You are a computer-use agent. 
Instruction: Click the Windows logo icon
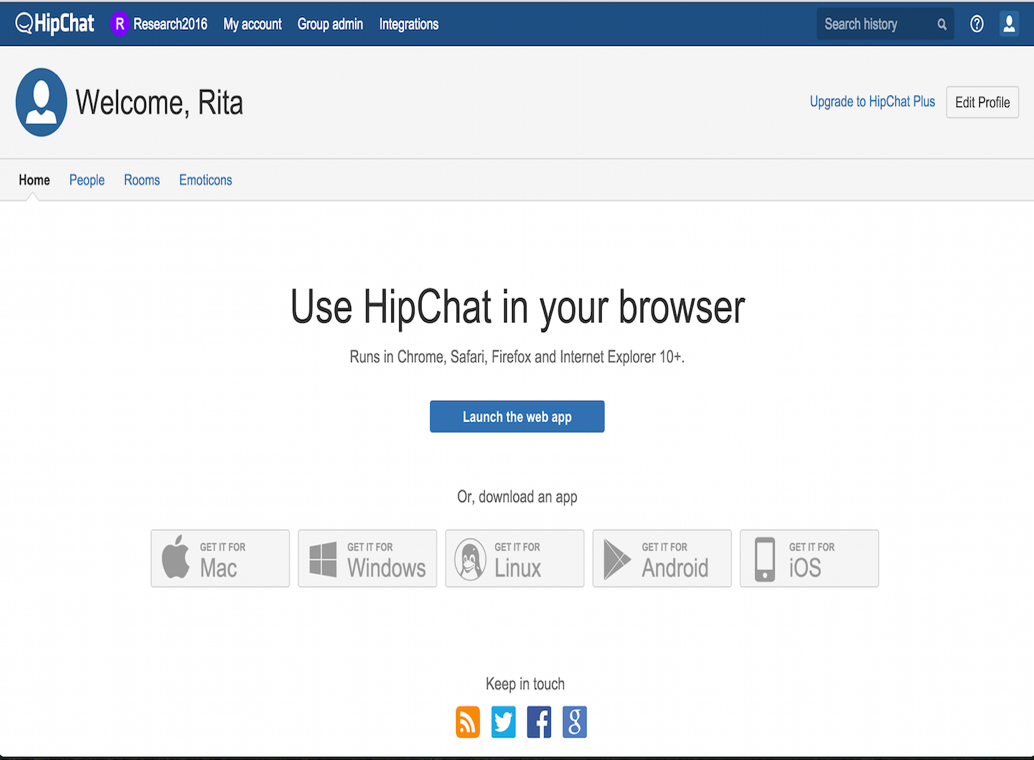click(x=323, y=559)
